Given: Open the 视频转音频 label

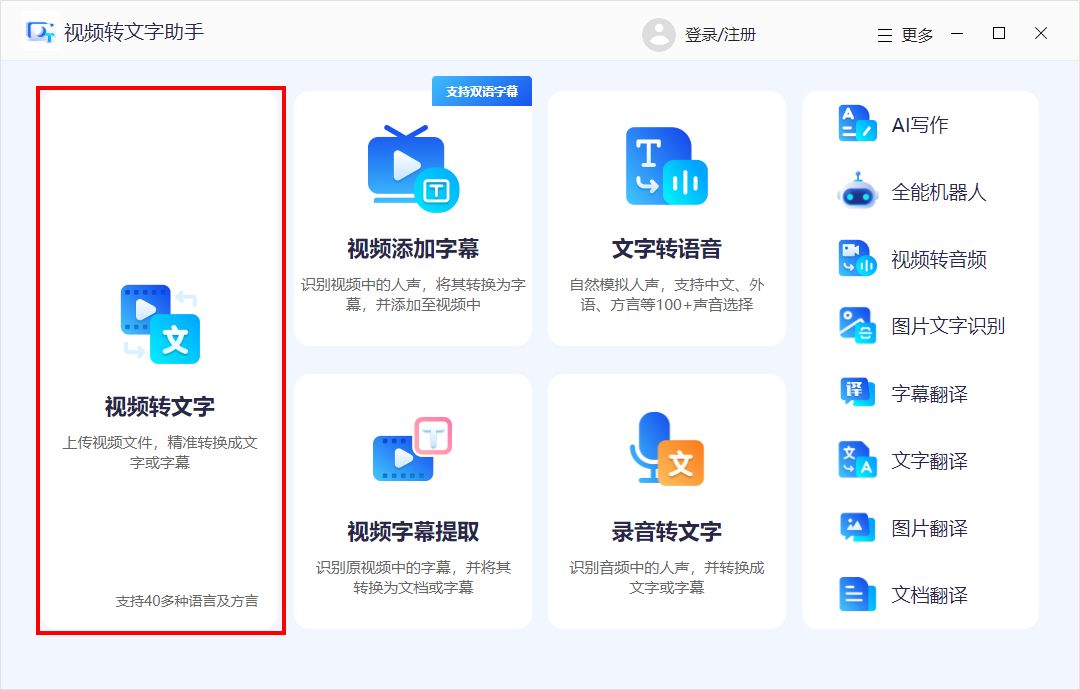Looking at the screenshot, I should coord(938,260).
